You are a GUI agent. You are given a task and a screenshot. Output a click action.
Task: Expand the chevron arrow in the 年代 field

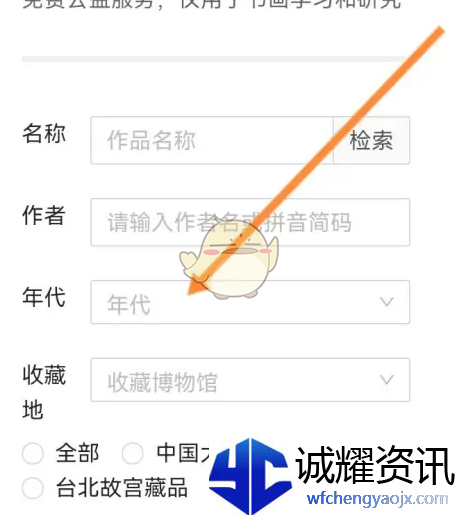pos(387,302)
